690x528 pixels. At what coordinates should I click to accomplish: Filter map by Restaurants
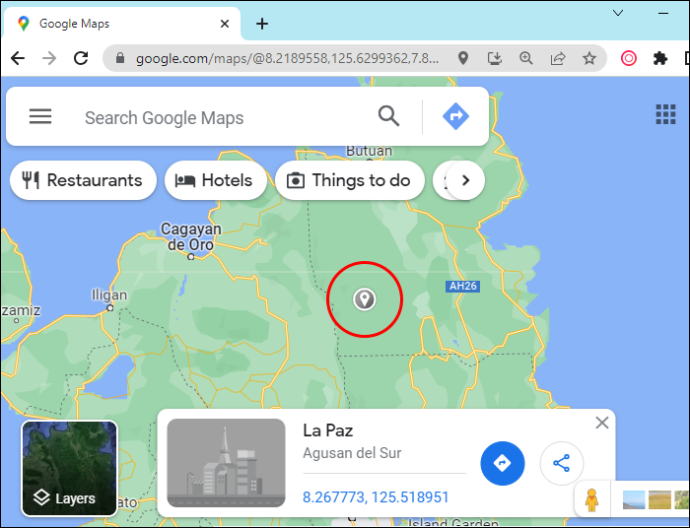pyautogui.click(x=83, y=180)
